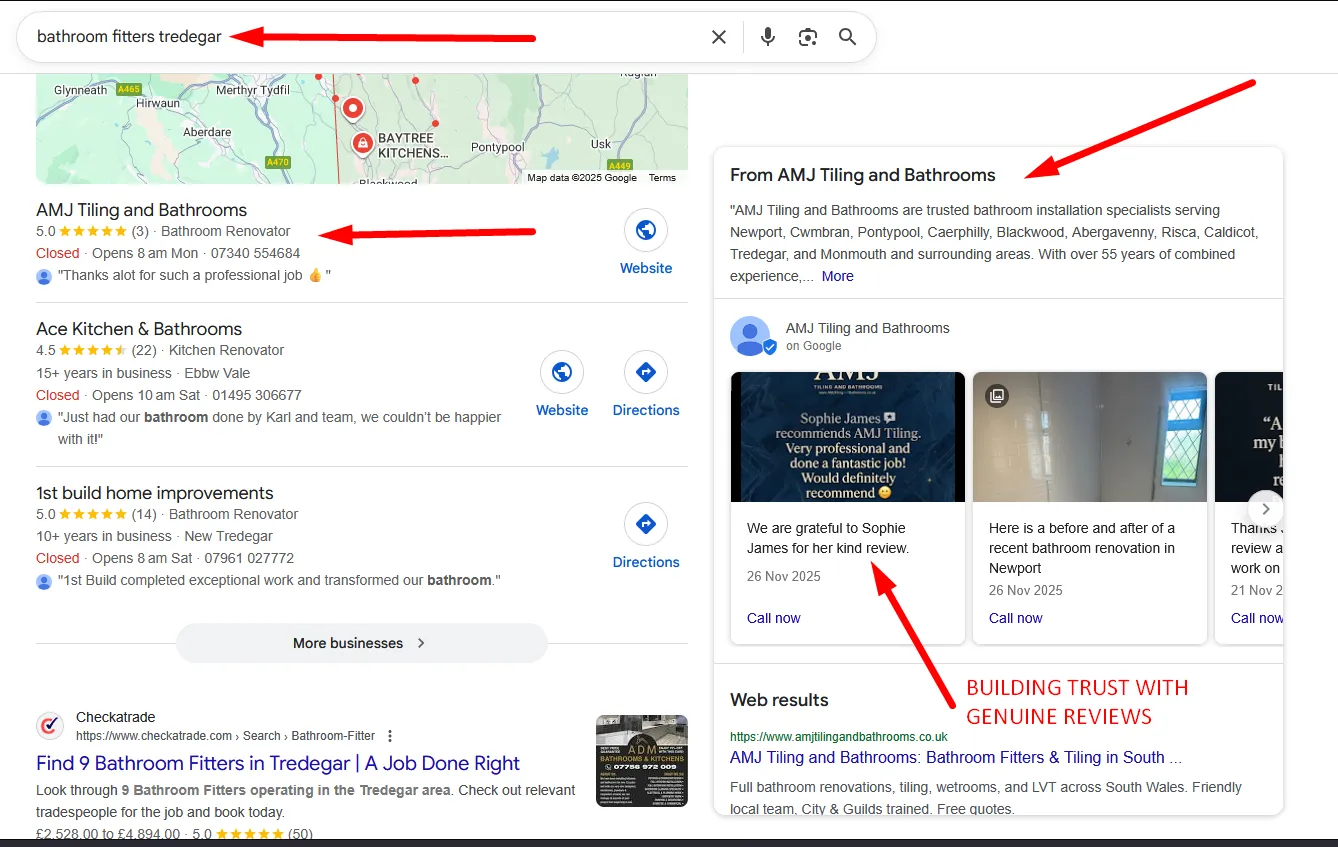Expand AMJ description with More link
This screenshot has height=847, width=1338.
coord(838,276)
